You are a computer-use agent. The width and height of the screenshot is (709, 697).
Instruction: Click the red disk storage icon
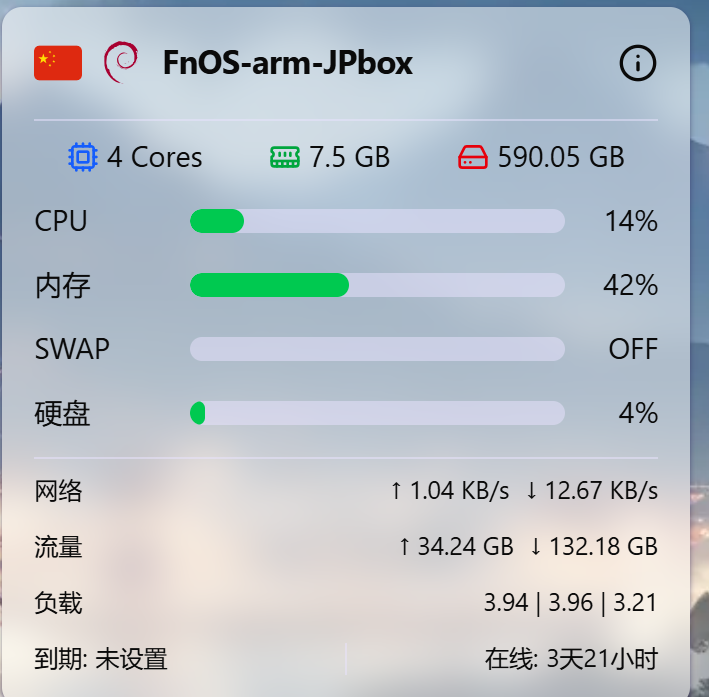[x=473, y=157]
